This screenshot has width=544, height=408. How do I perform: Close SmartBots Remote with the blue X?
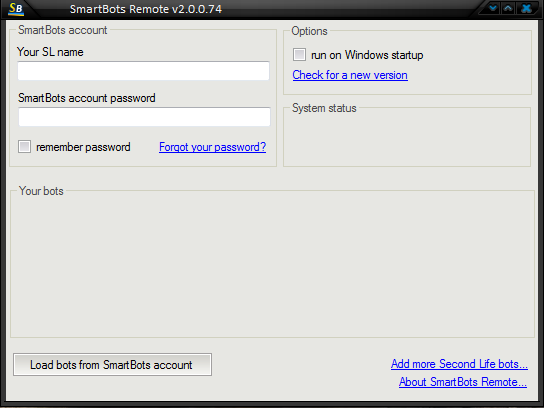(x=526, y=8)
